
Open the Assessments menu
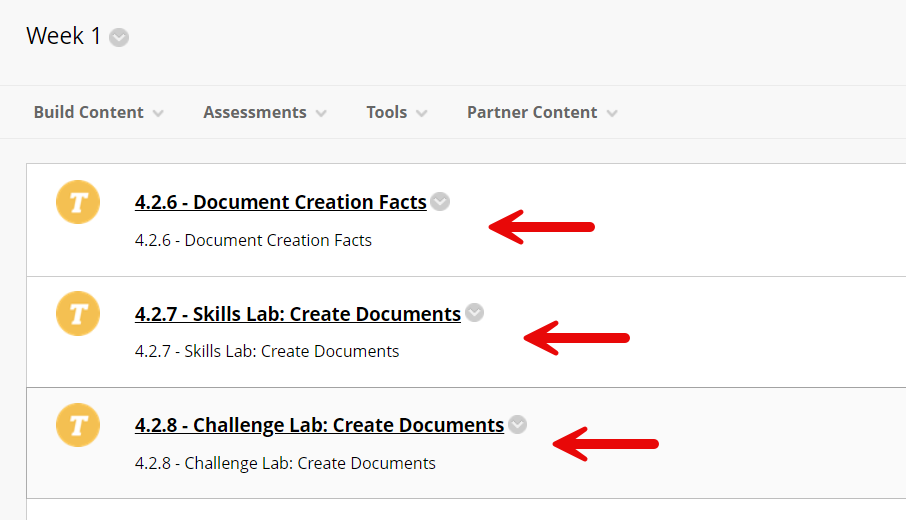(265, 112)
